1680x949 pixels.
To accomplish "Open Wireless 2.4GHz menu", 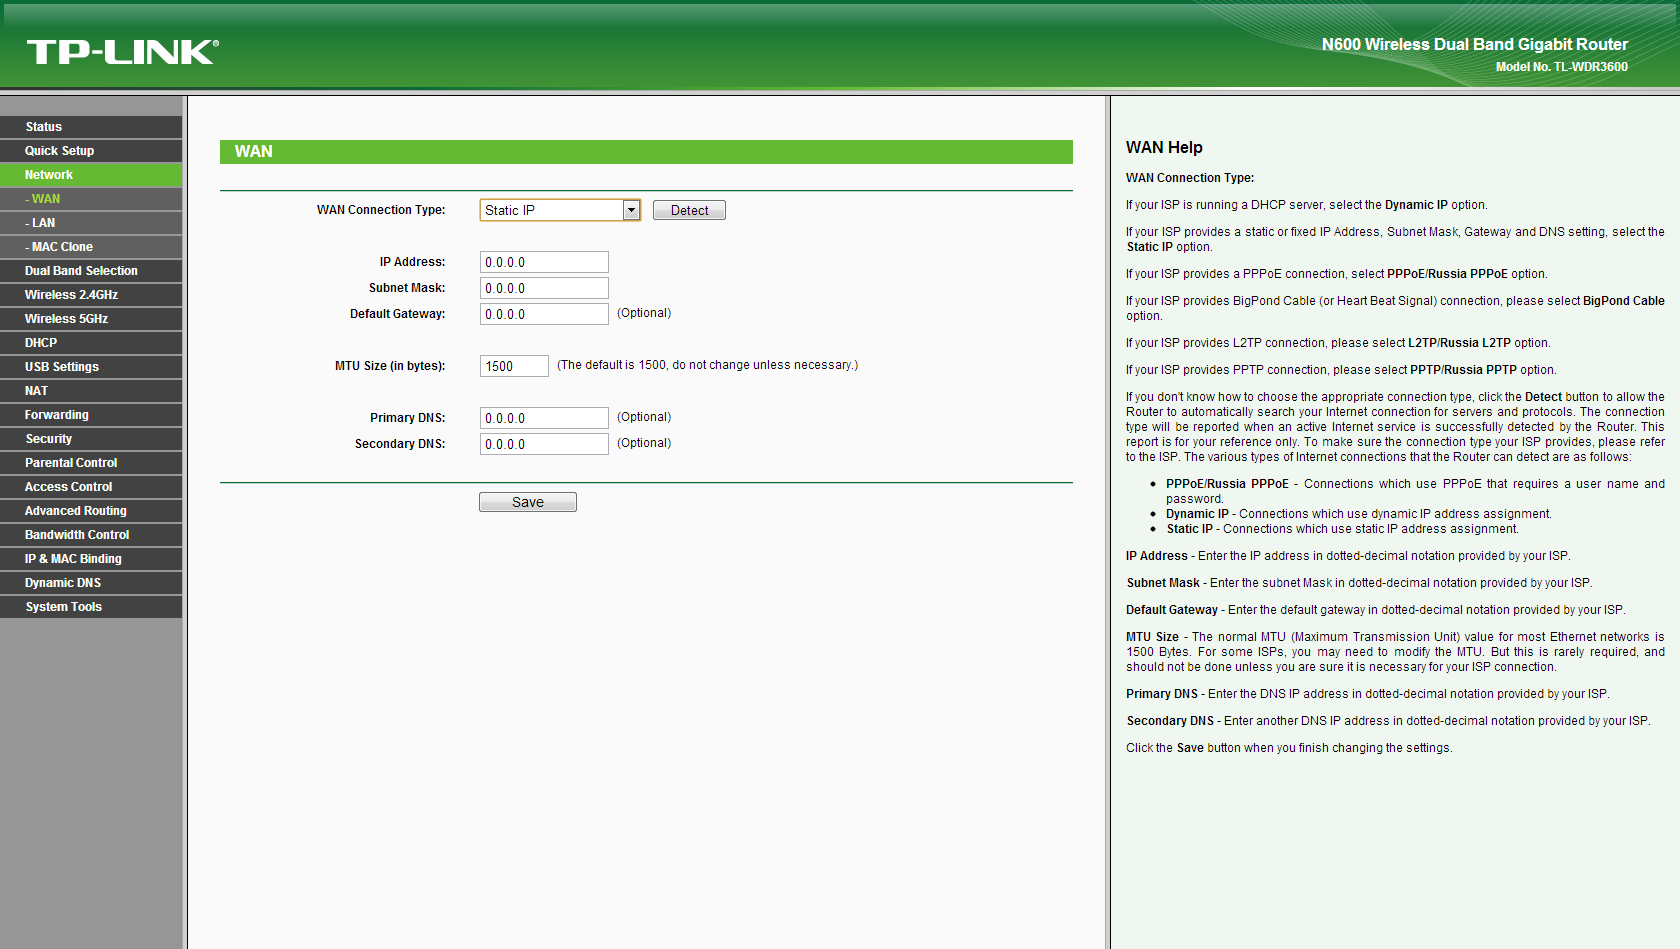I will (x=91, y=295).
